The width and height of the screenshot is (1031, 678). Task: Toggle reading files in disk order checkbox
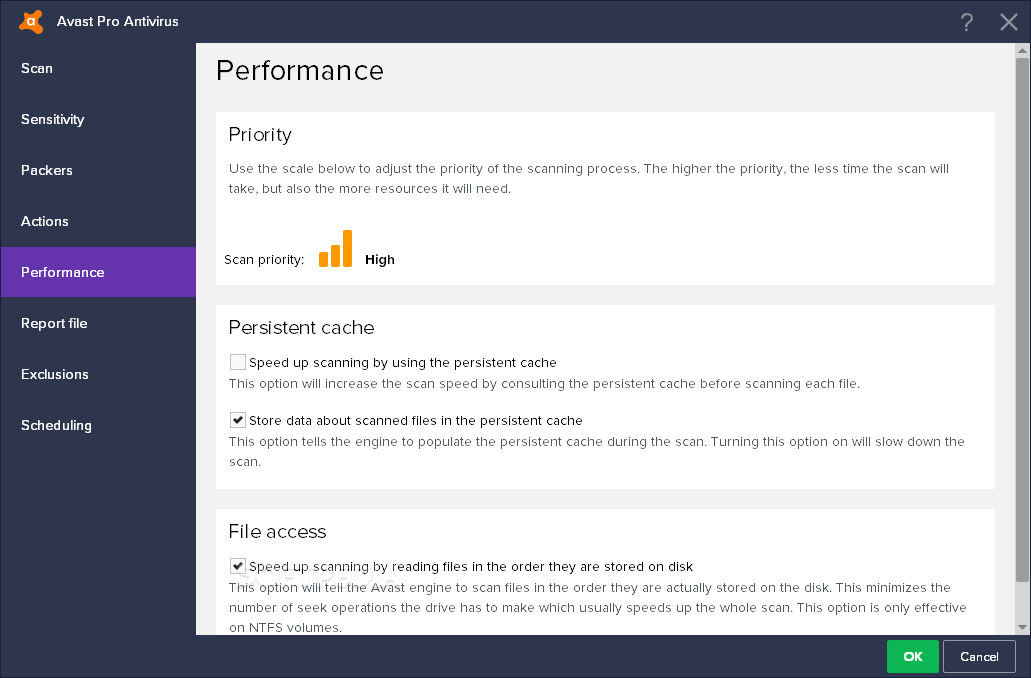(x=238, y=566)
